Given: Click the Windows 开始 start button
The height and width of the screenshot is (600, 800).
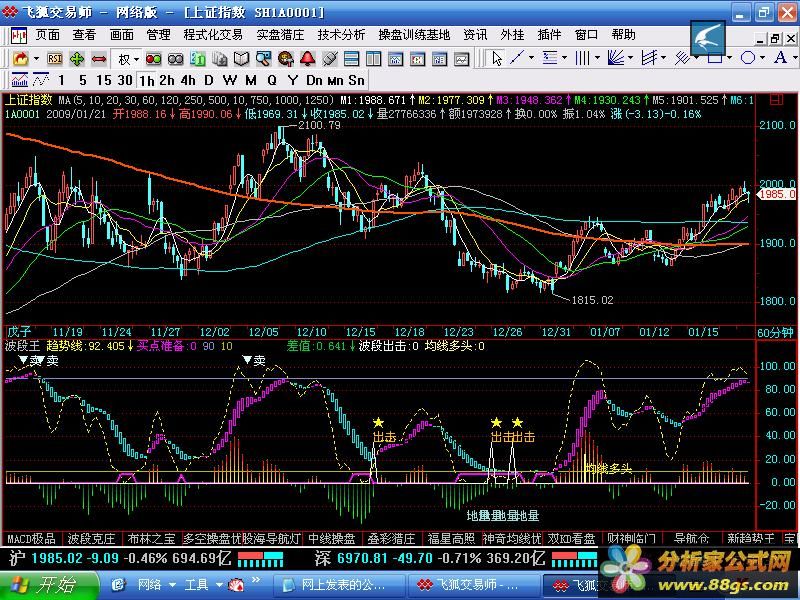Looking at the screenshot, I should click(48, 586).
